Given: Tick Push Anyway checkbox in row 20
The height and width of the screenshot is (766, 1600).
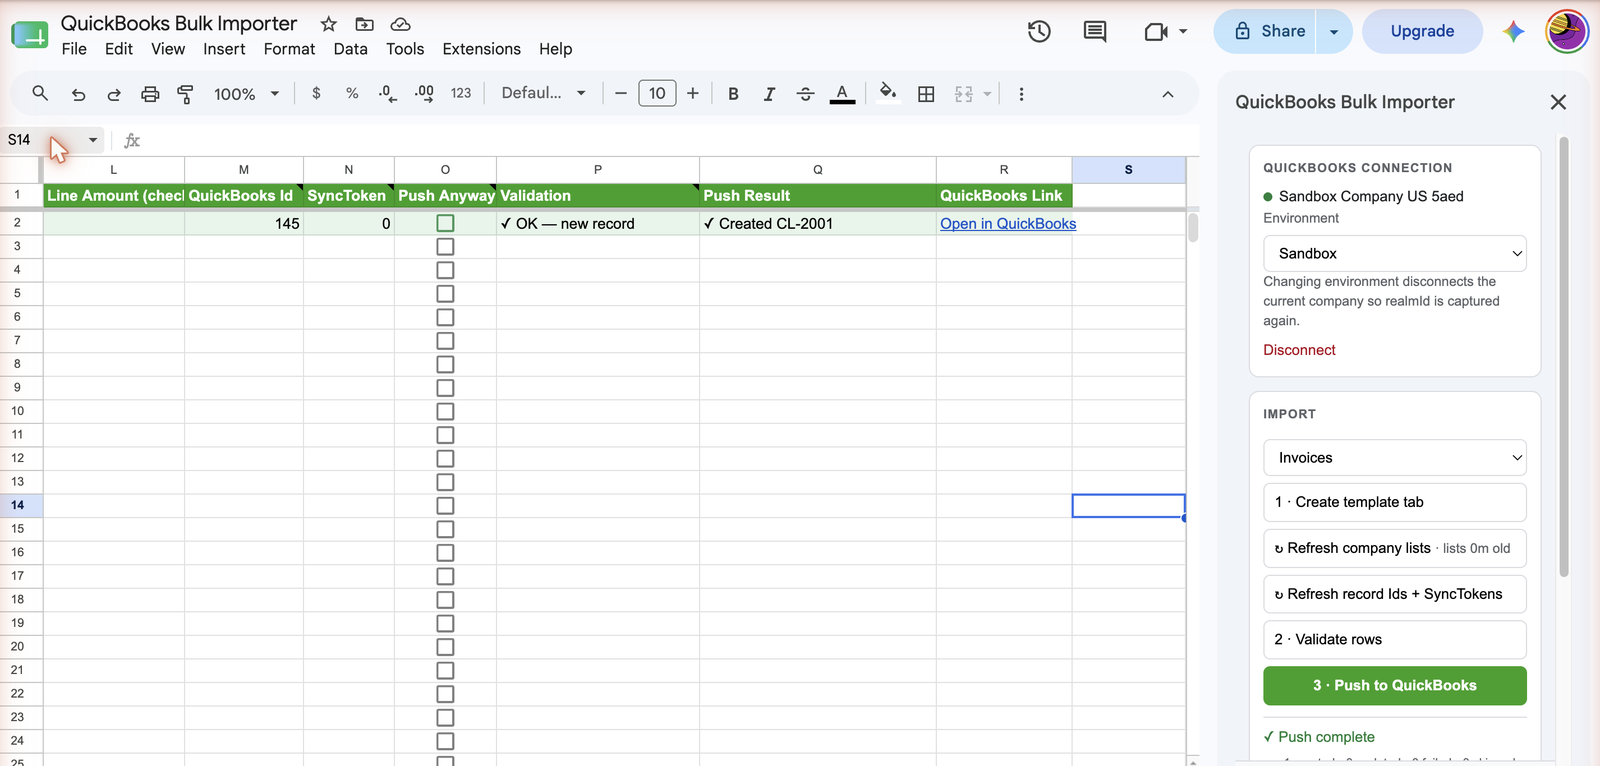Looking at the screenshot, I should click(x=445, y=647).
